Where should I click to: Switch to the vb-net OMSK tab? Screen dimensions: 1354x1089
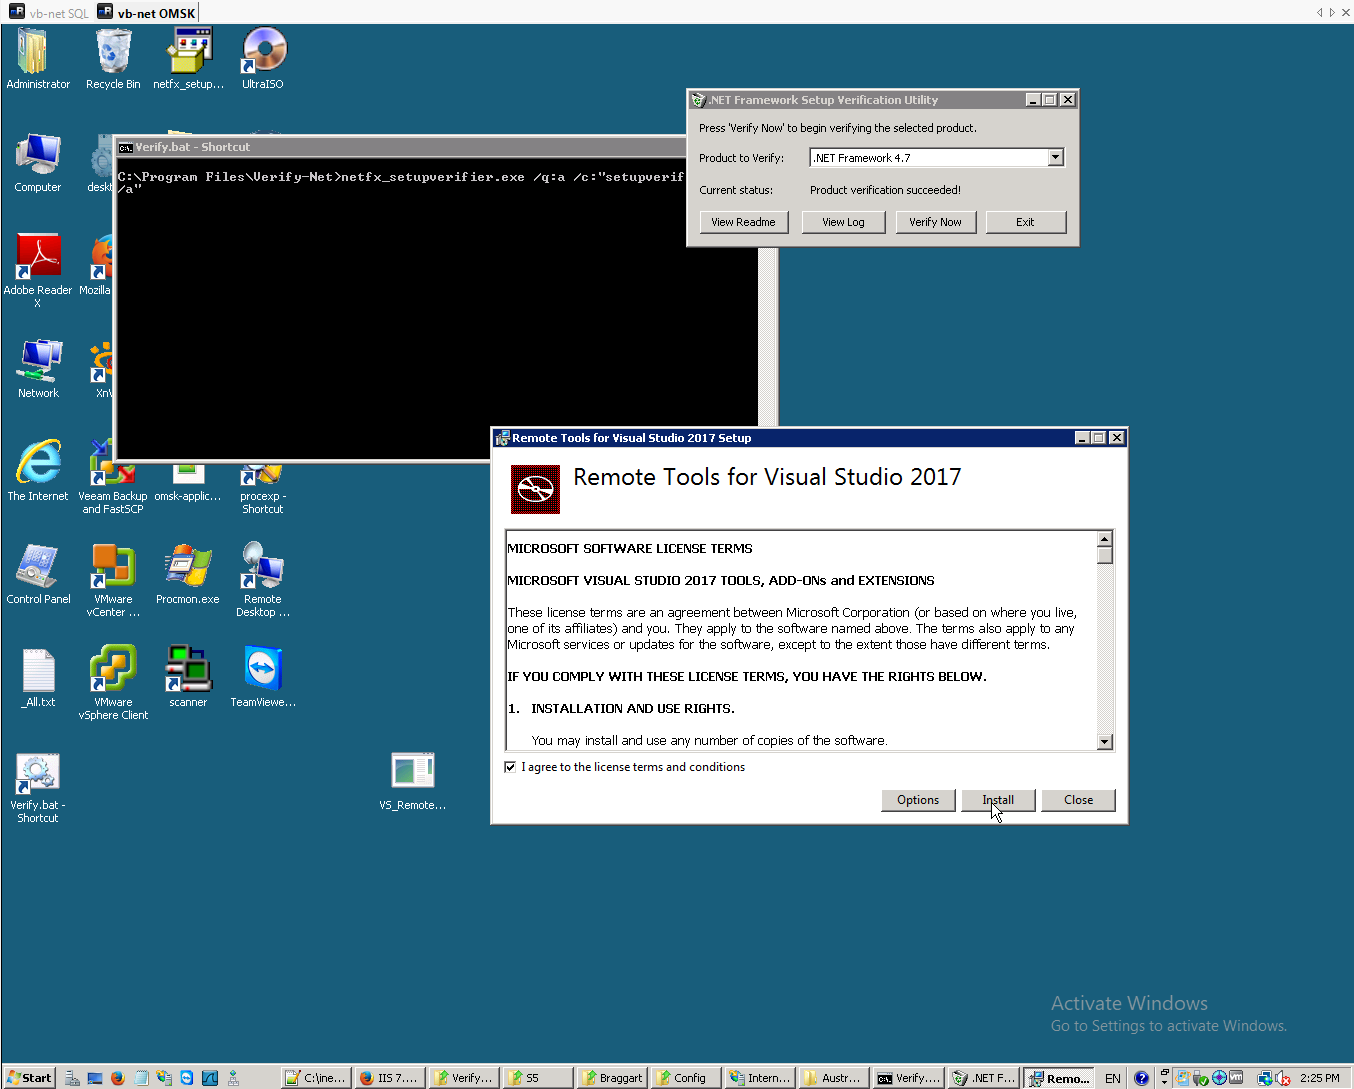point(146,13)
